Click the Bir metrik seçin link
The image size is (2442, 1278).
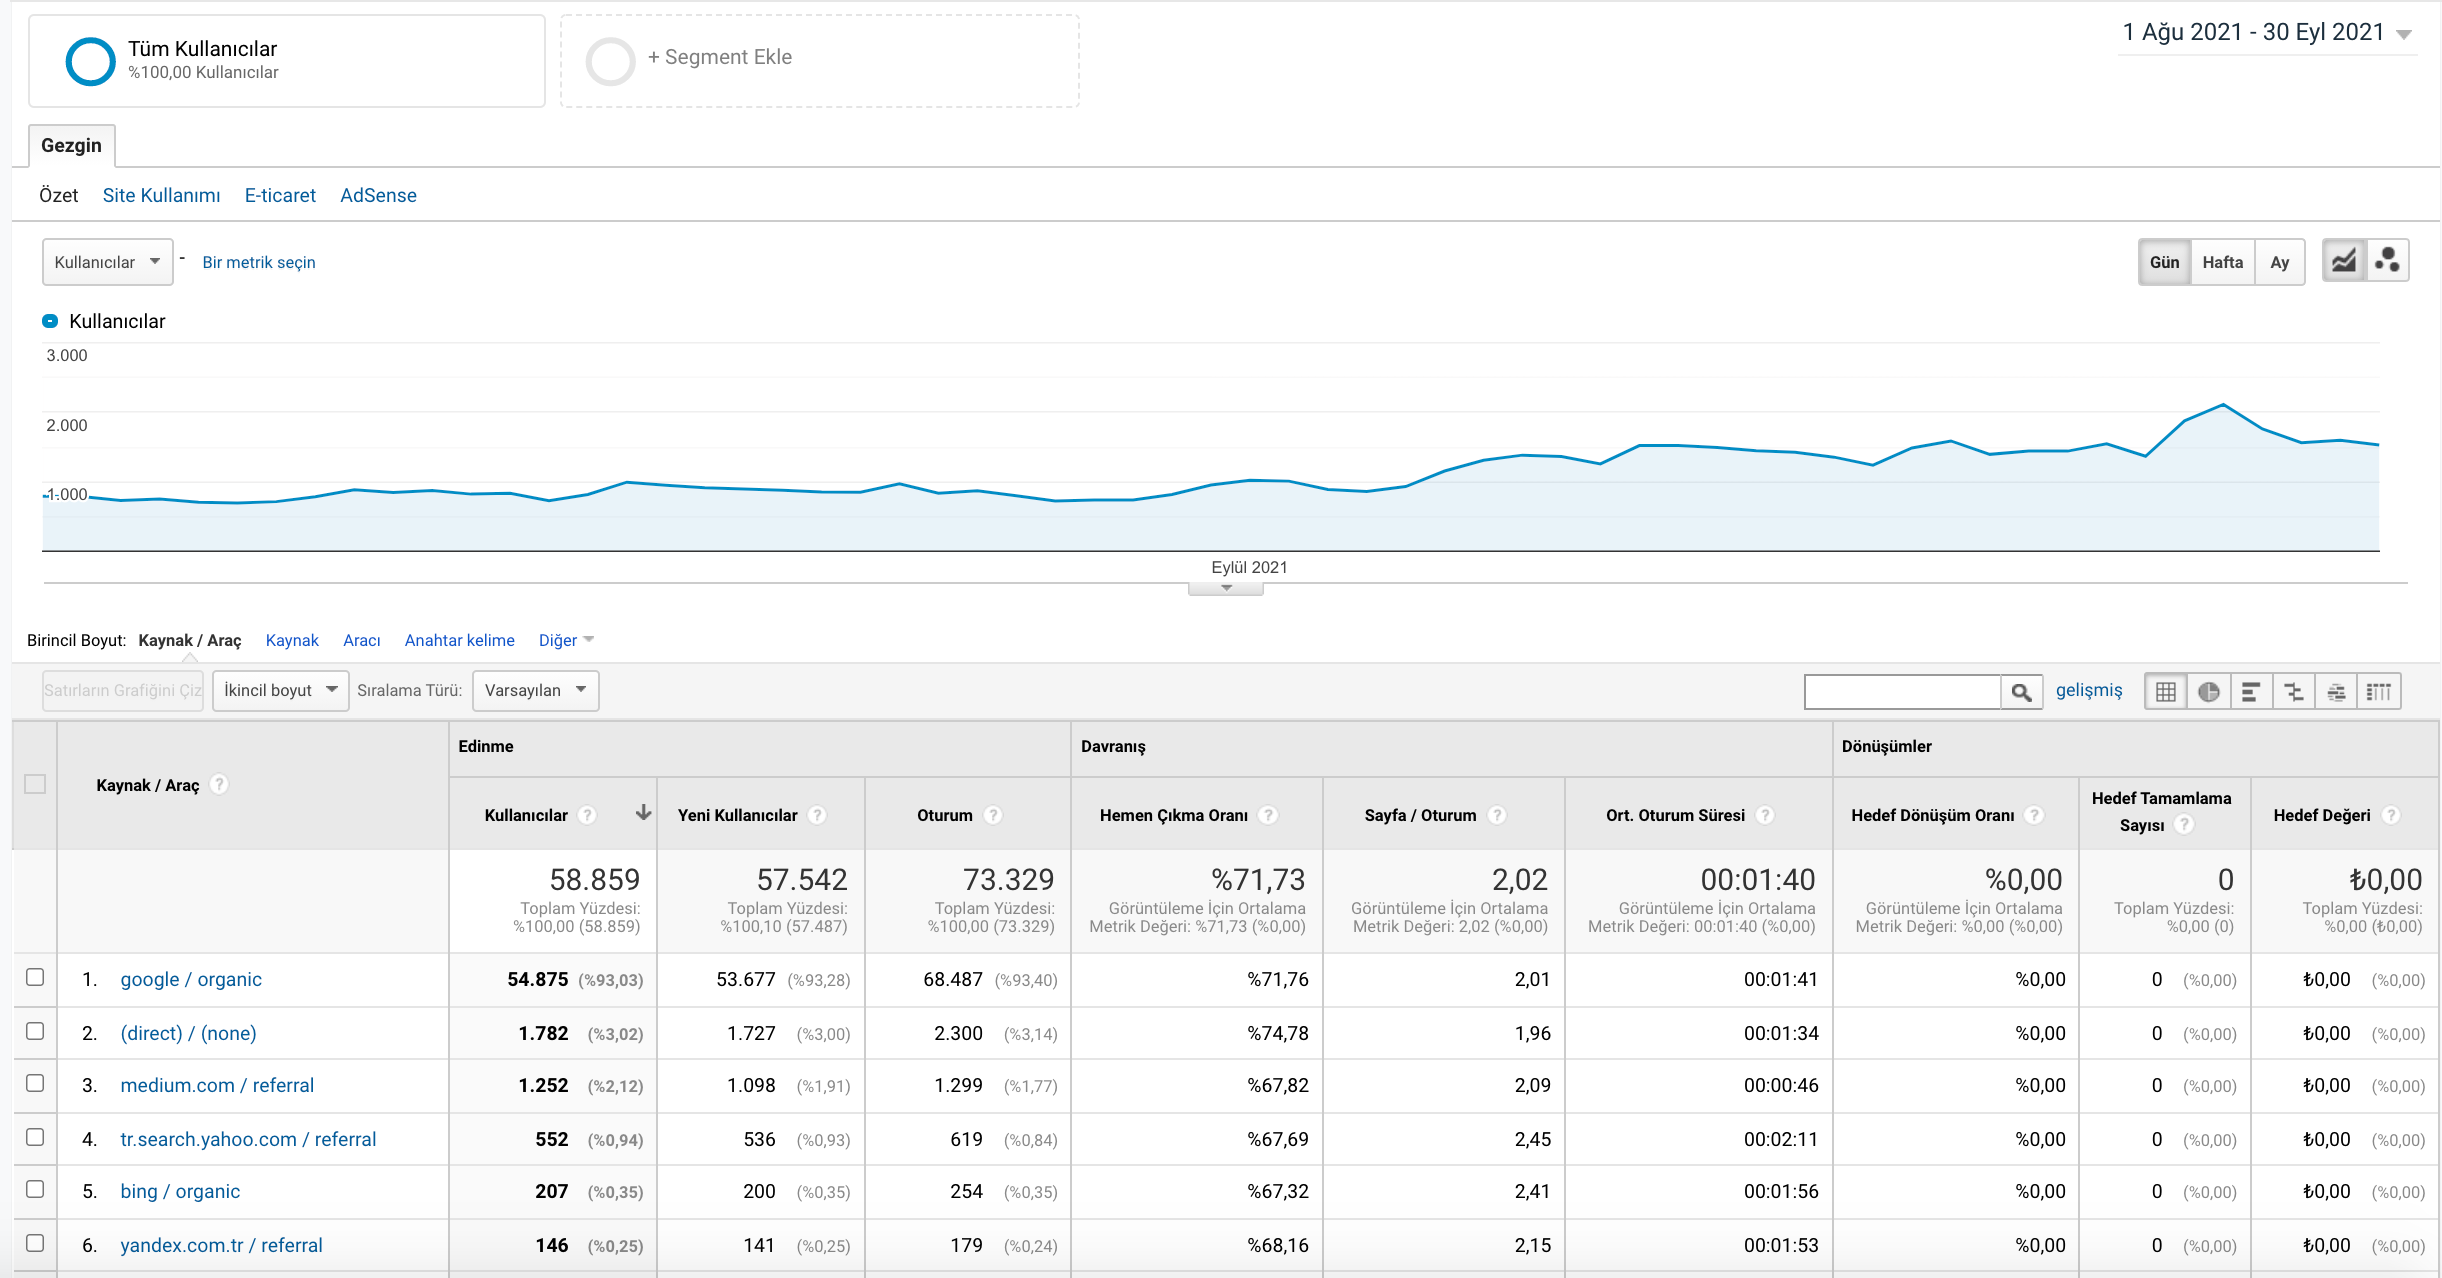click(x=259, y=263)
